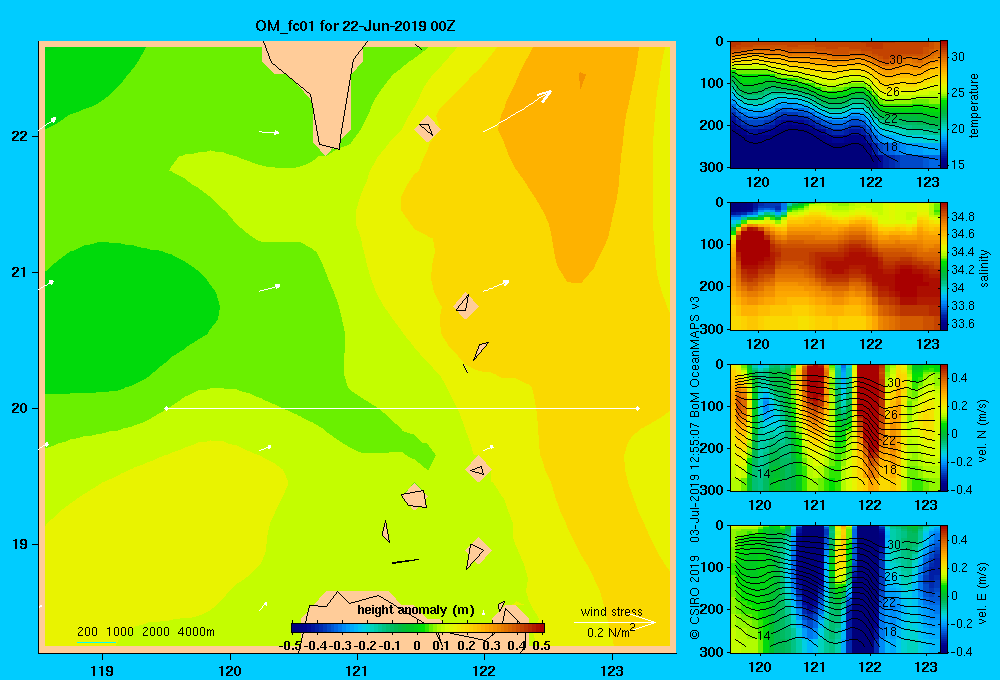Click the vel. N panel's vertical color bar
This screenshot has width=1000, height=680.
tap(944, 427)
